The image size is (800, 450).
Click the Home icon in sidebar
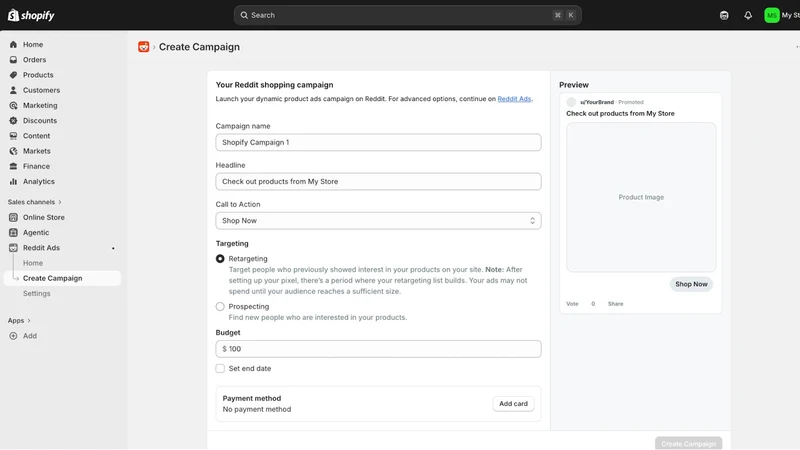[13, 44]
